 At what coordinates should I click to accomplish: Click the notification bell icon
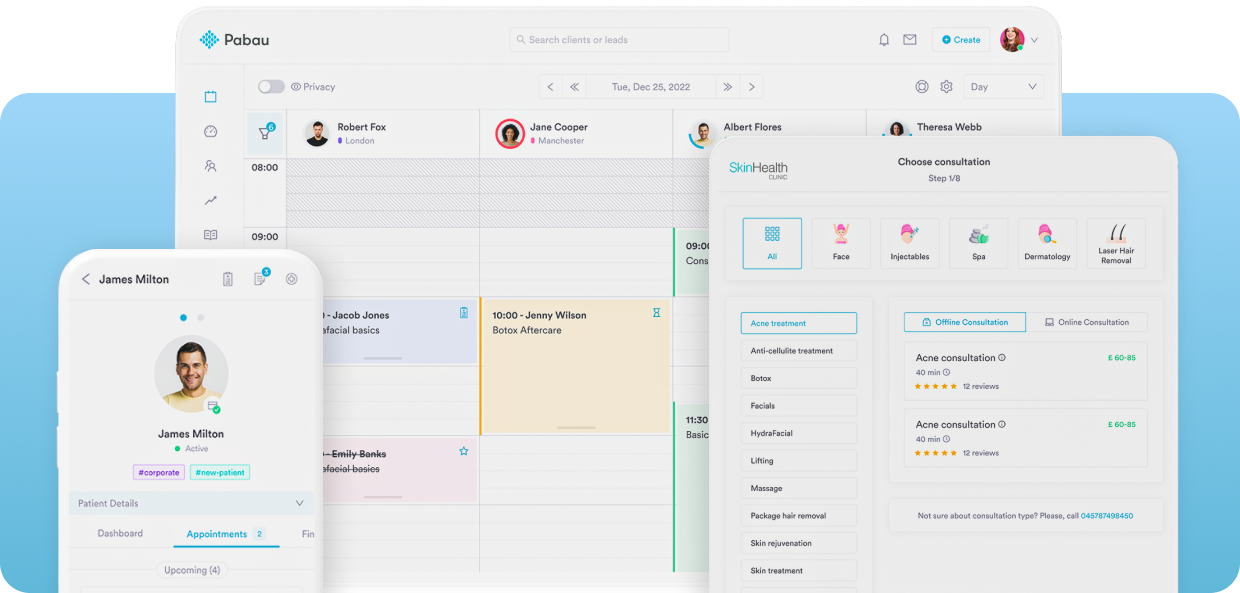884,40
